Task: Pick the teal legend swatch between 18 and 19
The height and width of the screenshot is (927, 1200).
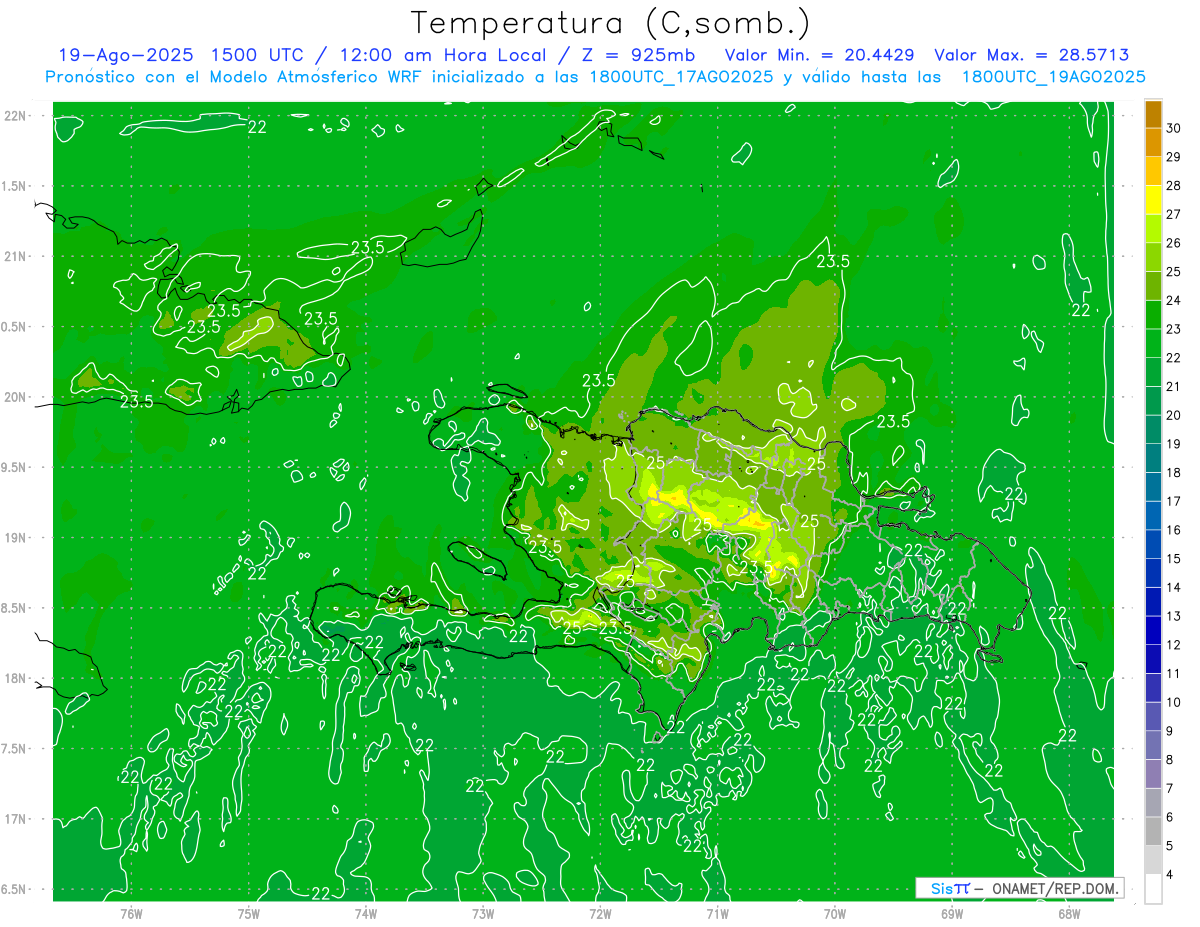Action: click(x=1153, y=458)
